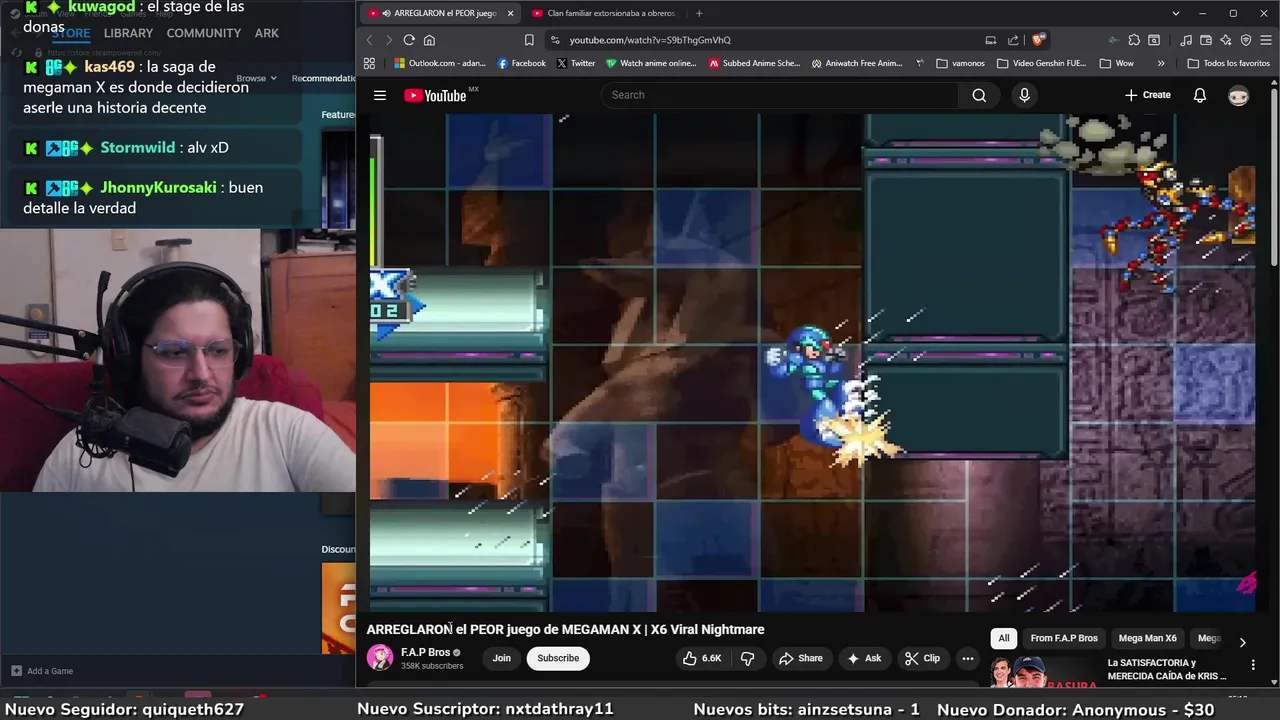The image size is (1280, 720).
Task: Open YouTube notifications bell
Action: coord(1200,95)
